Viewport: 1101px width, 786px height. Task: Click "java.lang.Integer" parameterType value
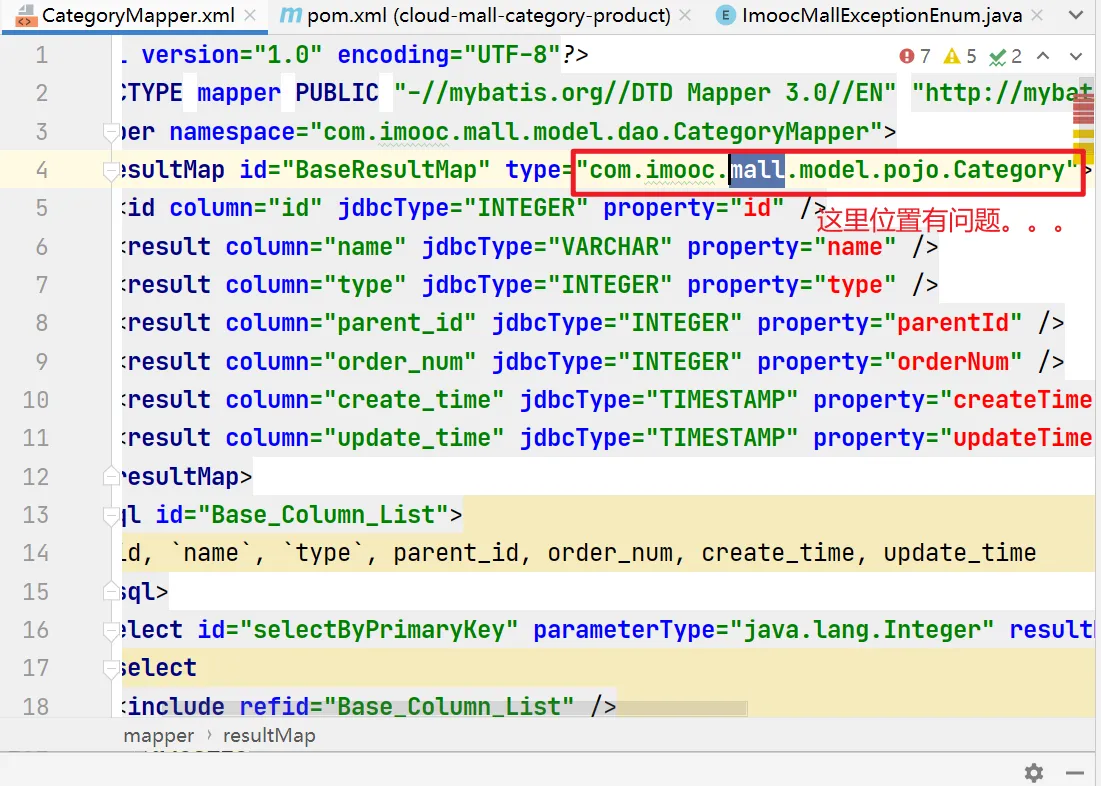tap(862, 630)
